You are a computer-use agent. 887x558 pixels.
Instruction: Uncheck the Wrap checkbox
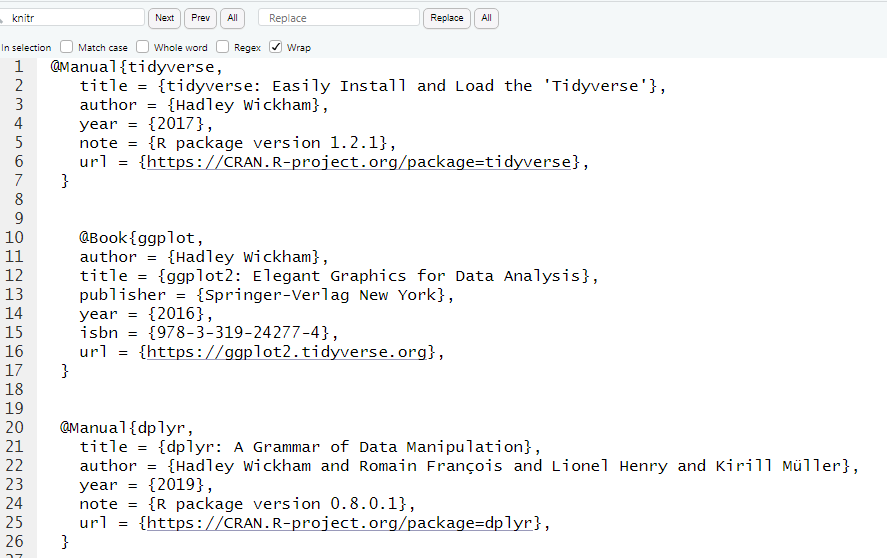(x=275, y=46)
